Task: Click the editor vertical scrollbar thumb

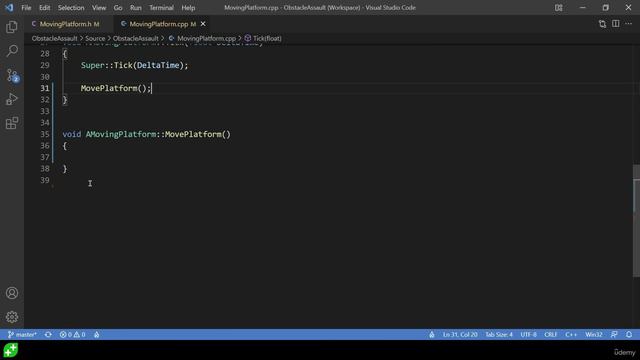Action: (x=636, y=221)
